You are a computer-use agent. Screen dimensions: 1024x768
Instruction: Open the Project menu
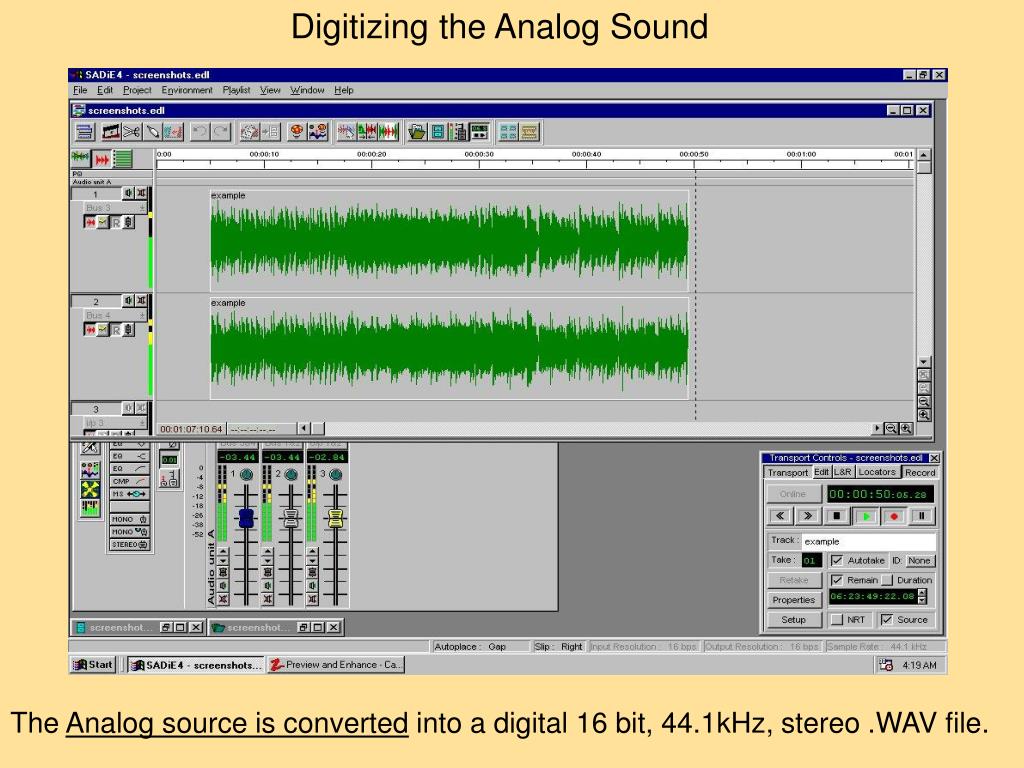click(137, 90)
